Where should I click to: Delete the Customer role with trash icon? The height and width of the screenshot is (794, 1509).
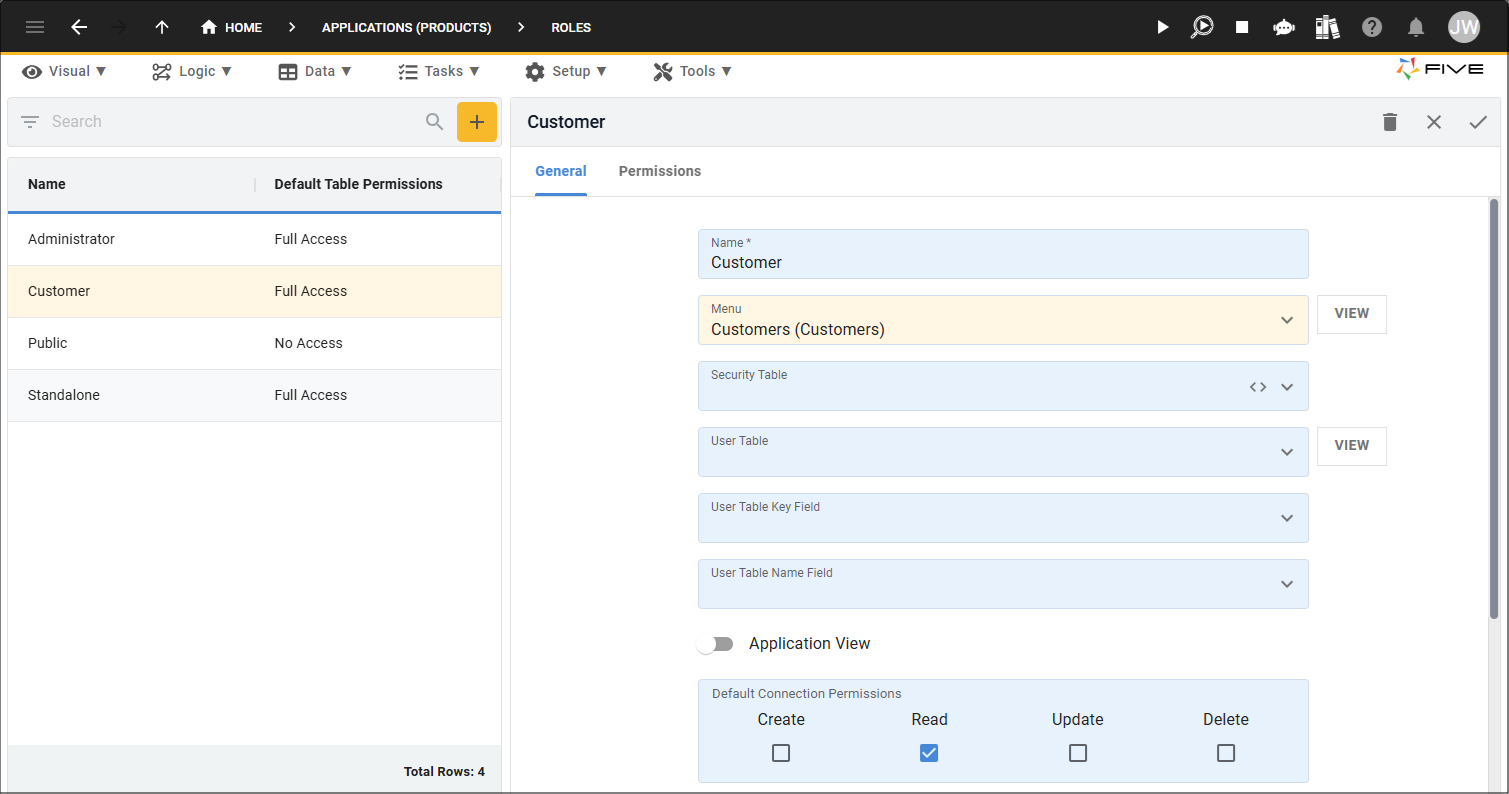(1390, 122)
